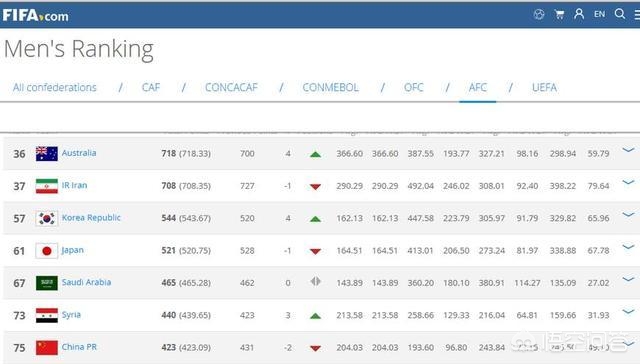Expand the Japan row details chevron
640x364 pixels.
(628, 247)
